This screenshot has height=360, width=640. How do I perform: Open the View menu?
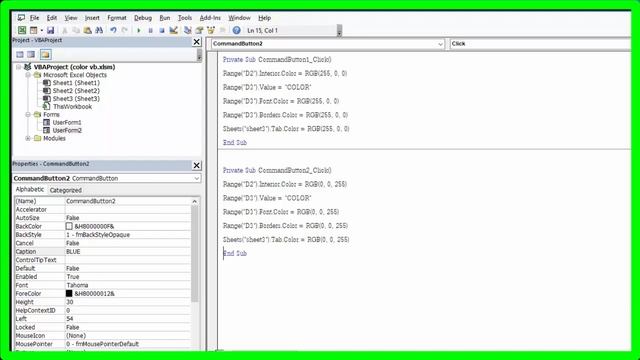tap(71, 18)
